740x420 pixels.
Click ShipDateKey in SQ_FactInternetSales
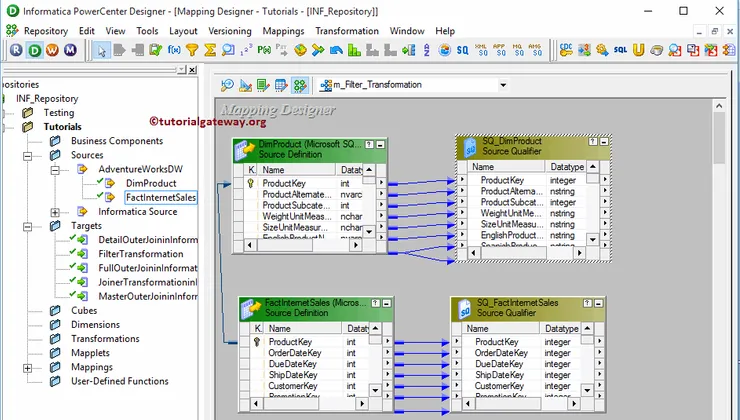pyautogui.click(x=499, y=375)
